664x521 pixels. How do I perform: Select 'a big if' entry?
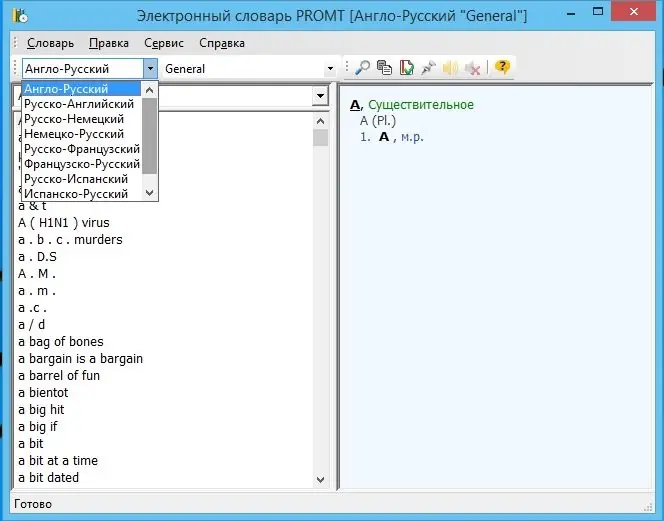38,427
